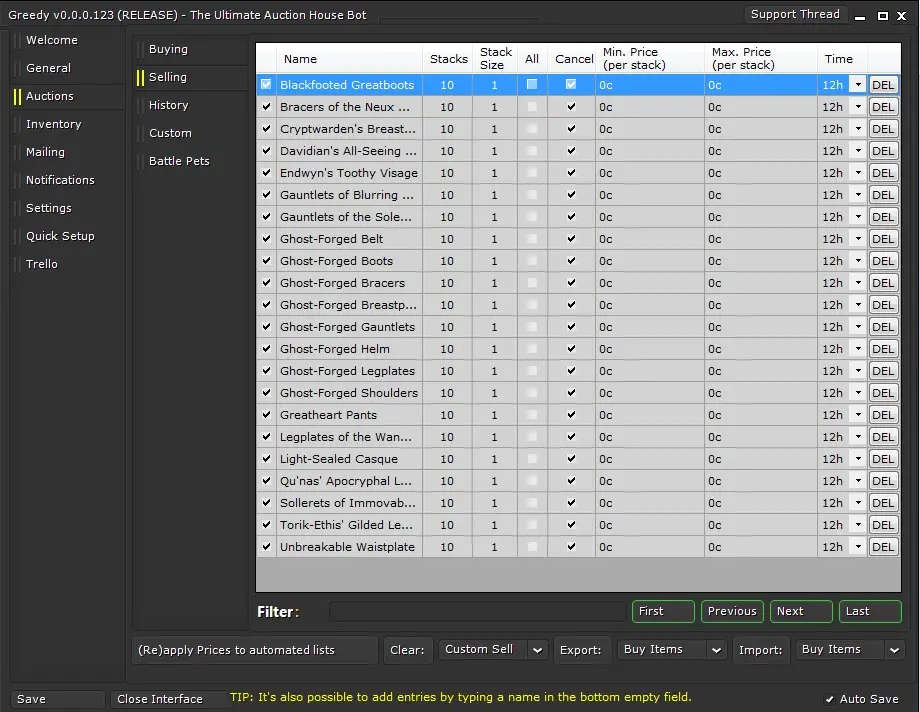Open the Quick Setup section

pos(60,236)
